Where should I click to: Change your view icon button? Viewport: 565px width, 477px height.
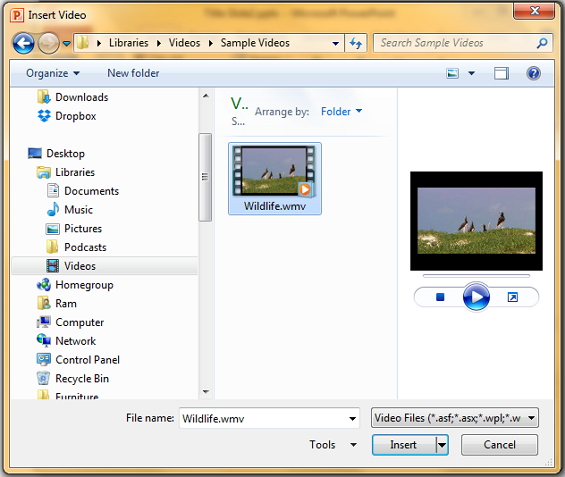453,73
